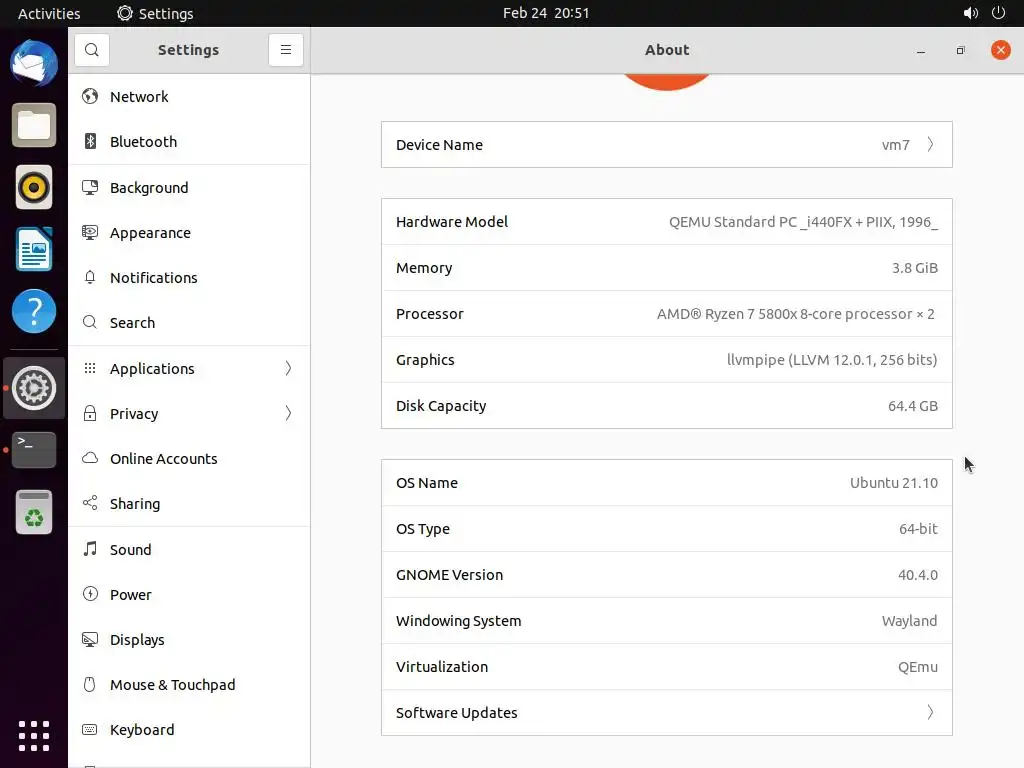Click the Applications grid icon

coord(90,368)
